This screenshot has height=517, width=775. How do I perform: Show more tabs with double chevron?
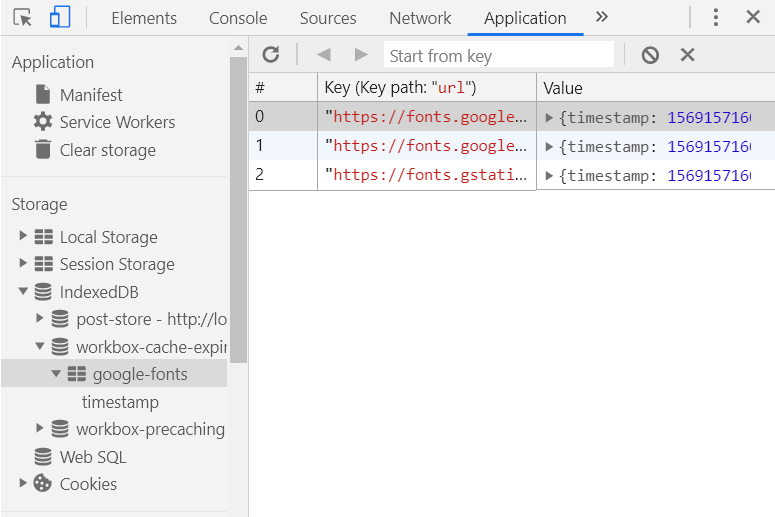(601, 17)
